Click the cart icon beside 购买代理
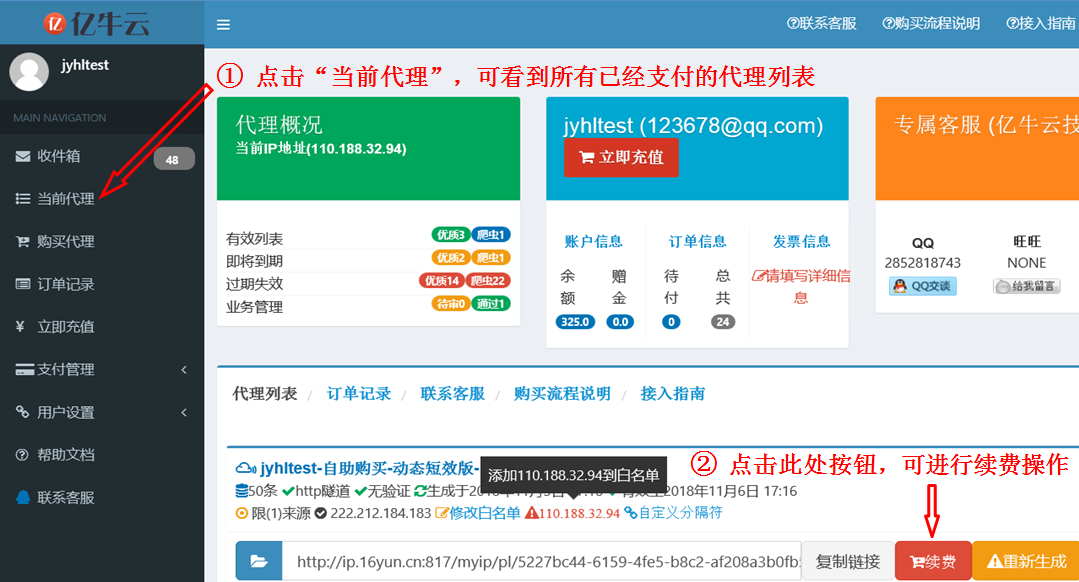Screen dimensions: 1079x582 pos(23,241)
